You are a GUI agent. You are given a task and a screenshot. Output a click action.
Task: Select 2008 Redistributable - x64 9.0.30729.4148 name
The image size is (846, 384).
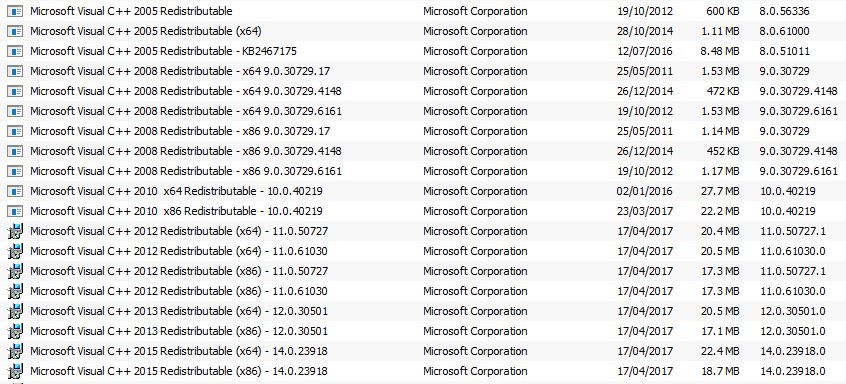click(186, 91)
